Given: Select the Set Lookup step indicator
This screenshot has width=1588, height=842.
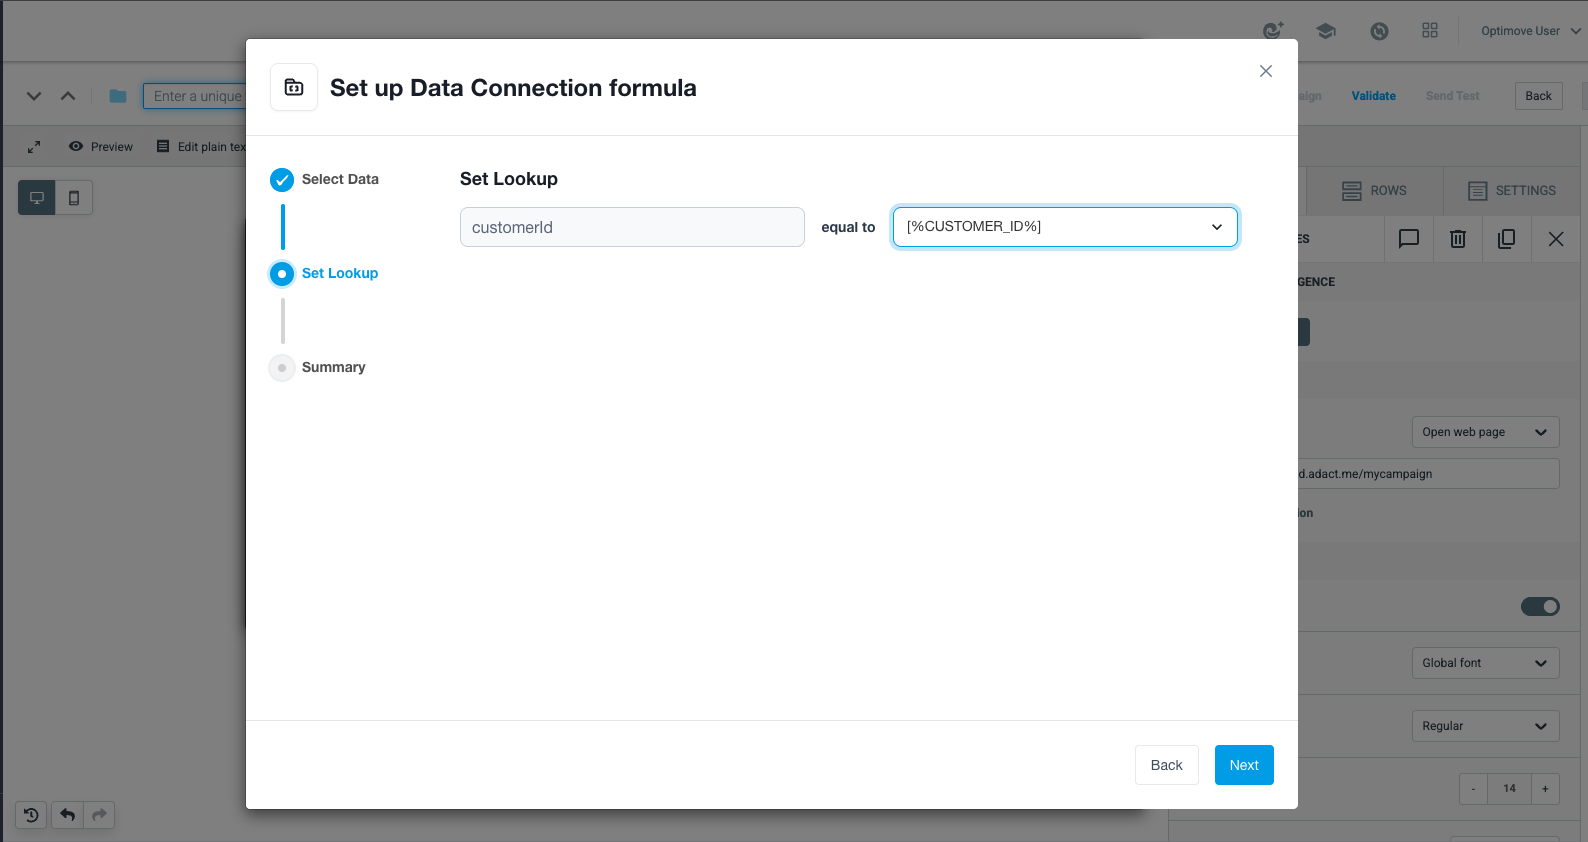Looking at the screenshot, I should tap(282, 274).
